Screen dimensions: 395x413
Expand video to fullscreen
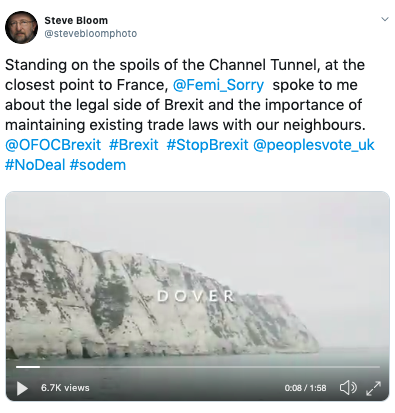373,388
